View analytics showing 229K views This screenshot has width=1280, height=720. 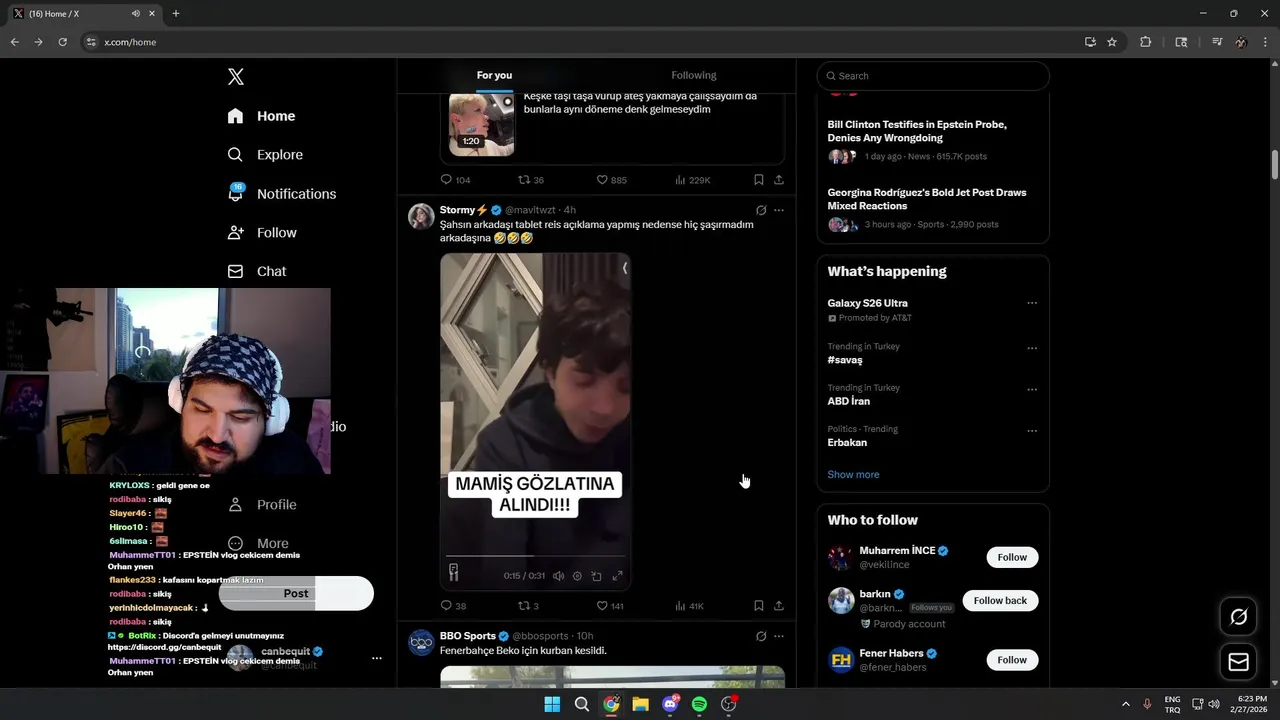[x=692, y=180]
